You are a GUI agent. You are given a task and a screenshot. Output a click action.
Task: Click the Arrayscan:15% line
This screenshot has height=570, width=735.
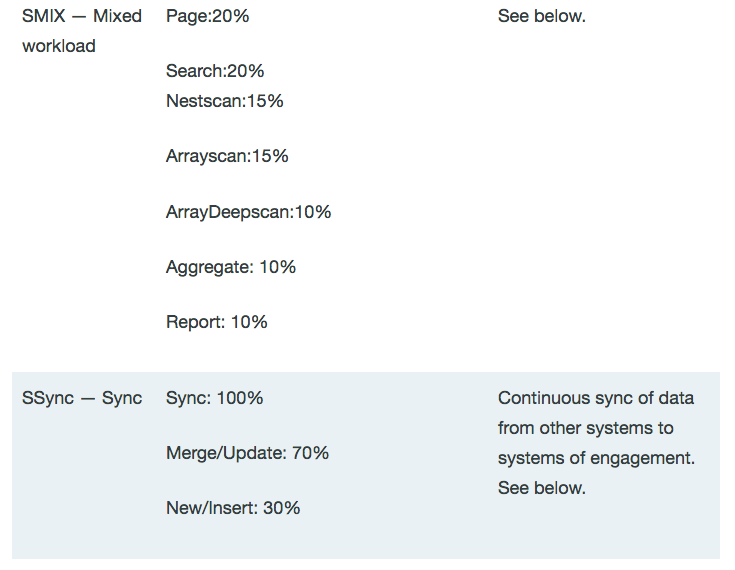point(227,156)
